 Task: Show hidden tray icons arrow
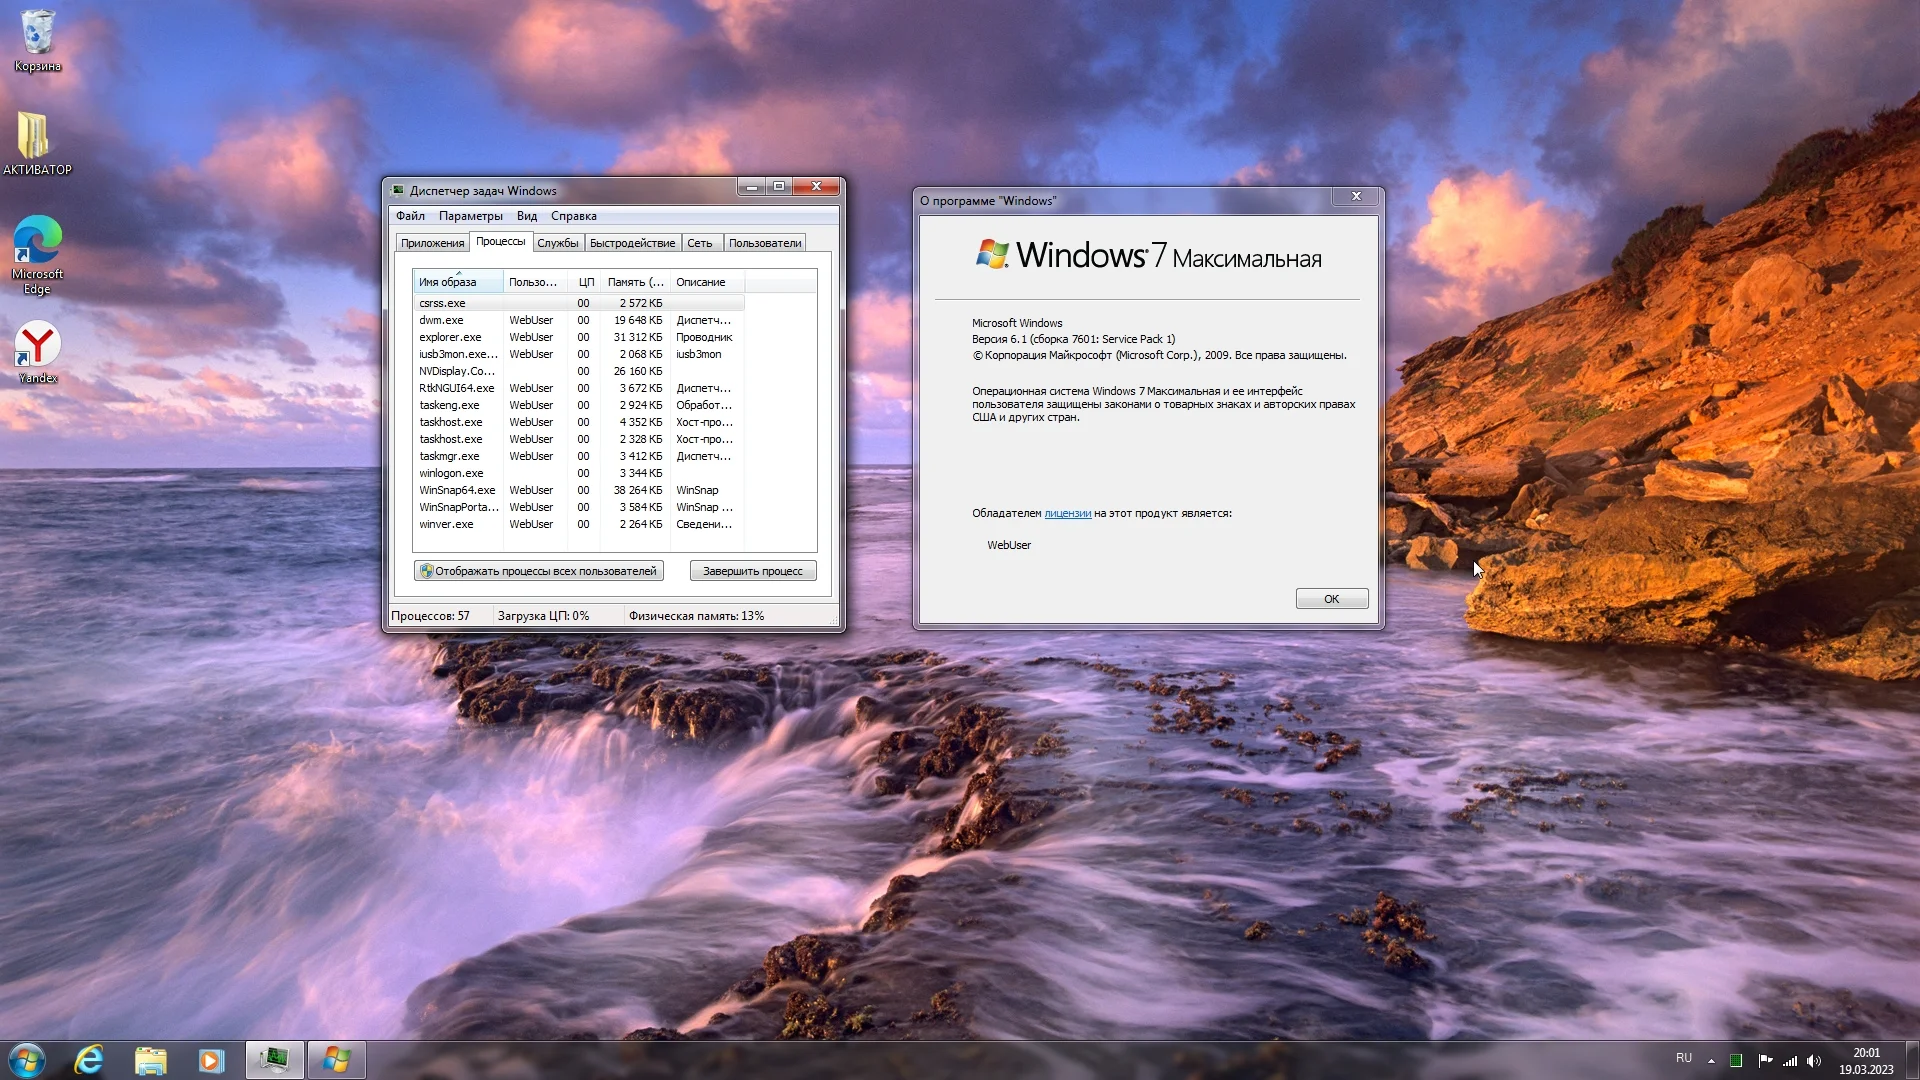tap(1711, 1061)
